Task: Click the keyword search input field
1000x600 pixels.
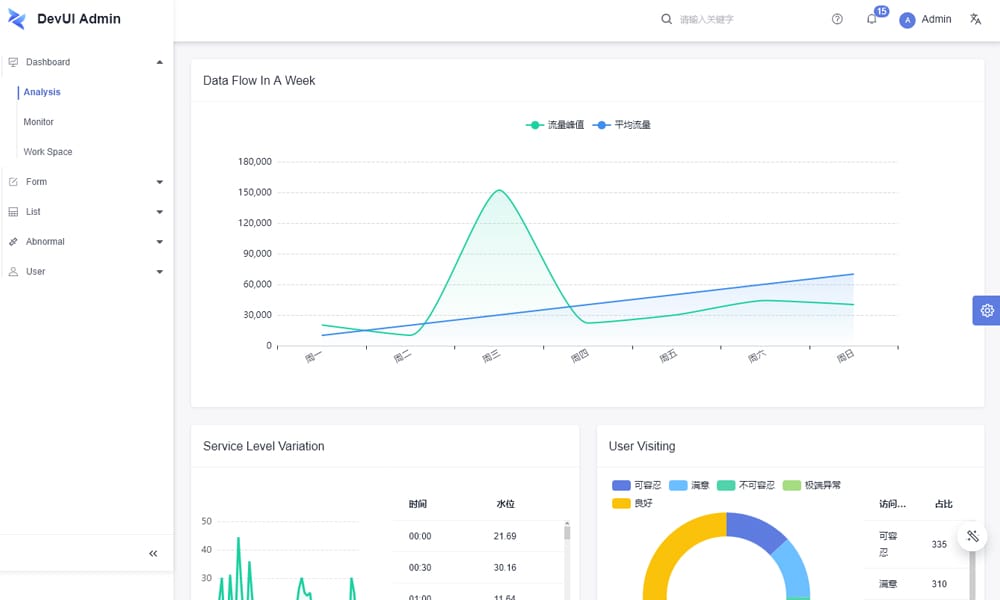Action: coord(745,20)
